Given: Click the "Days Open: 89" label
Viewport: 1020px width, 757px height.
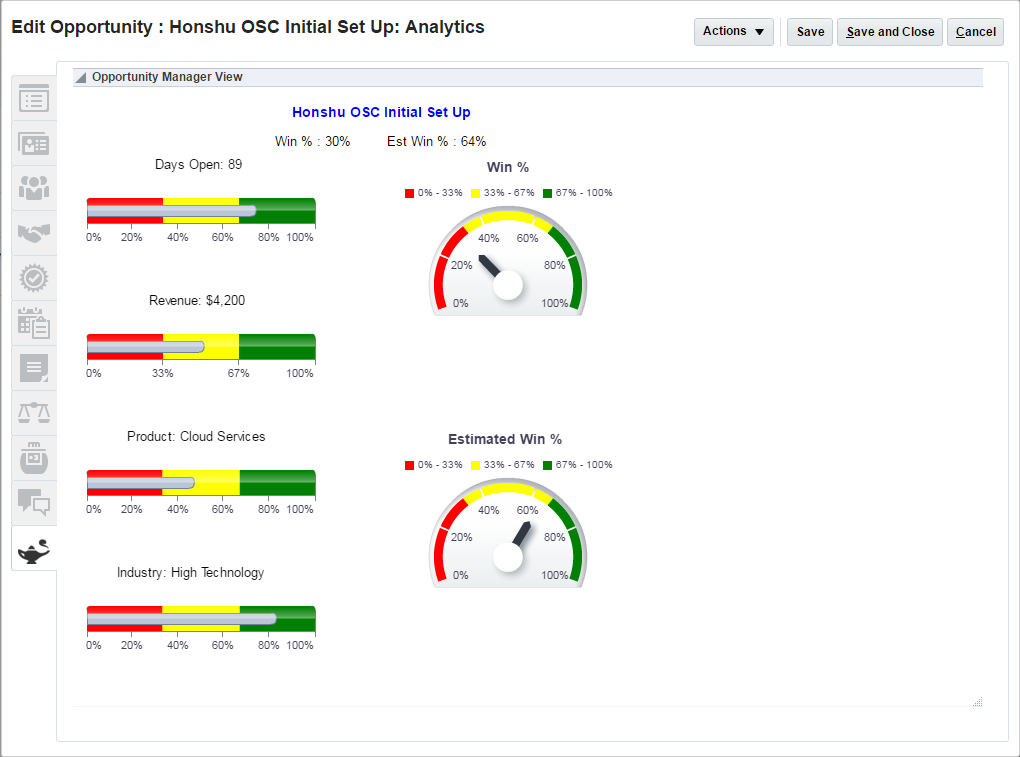Looking at the screenshot, I should click(198, 165).
